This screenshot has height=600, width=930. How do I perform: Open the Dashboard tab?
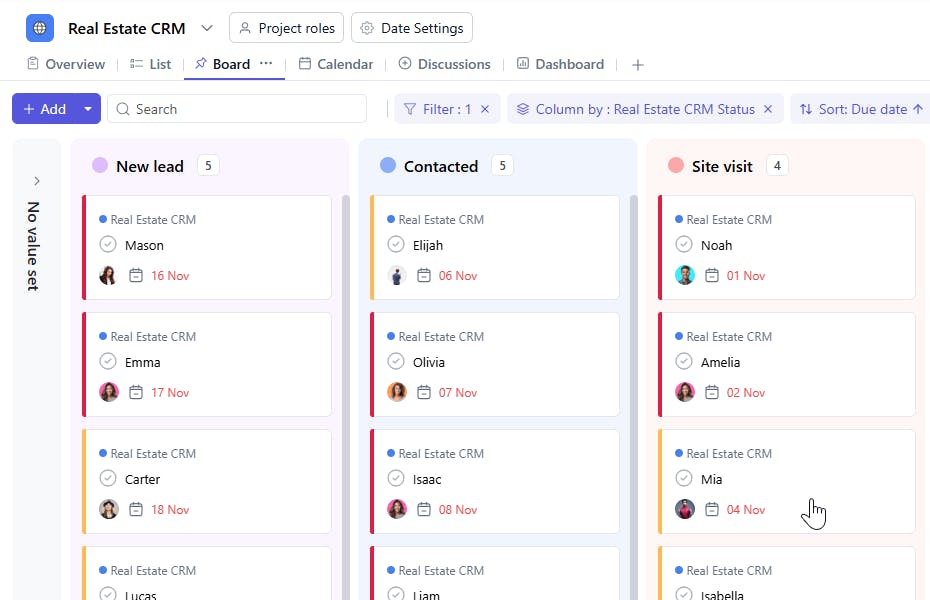(560, 64)
